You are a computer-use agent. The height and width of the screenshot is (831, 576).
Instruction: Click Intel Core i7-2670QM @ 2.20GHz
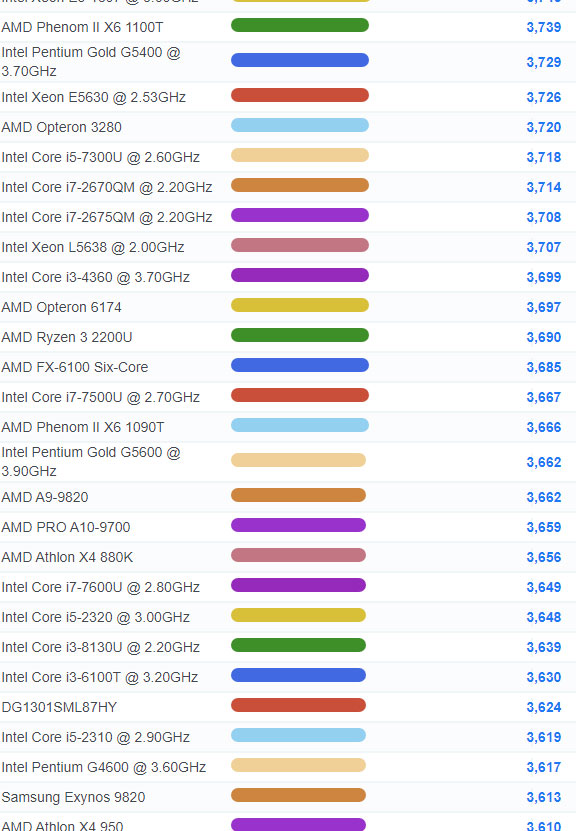tap(107, 187)
